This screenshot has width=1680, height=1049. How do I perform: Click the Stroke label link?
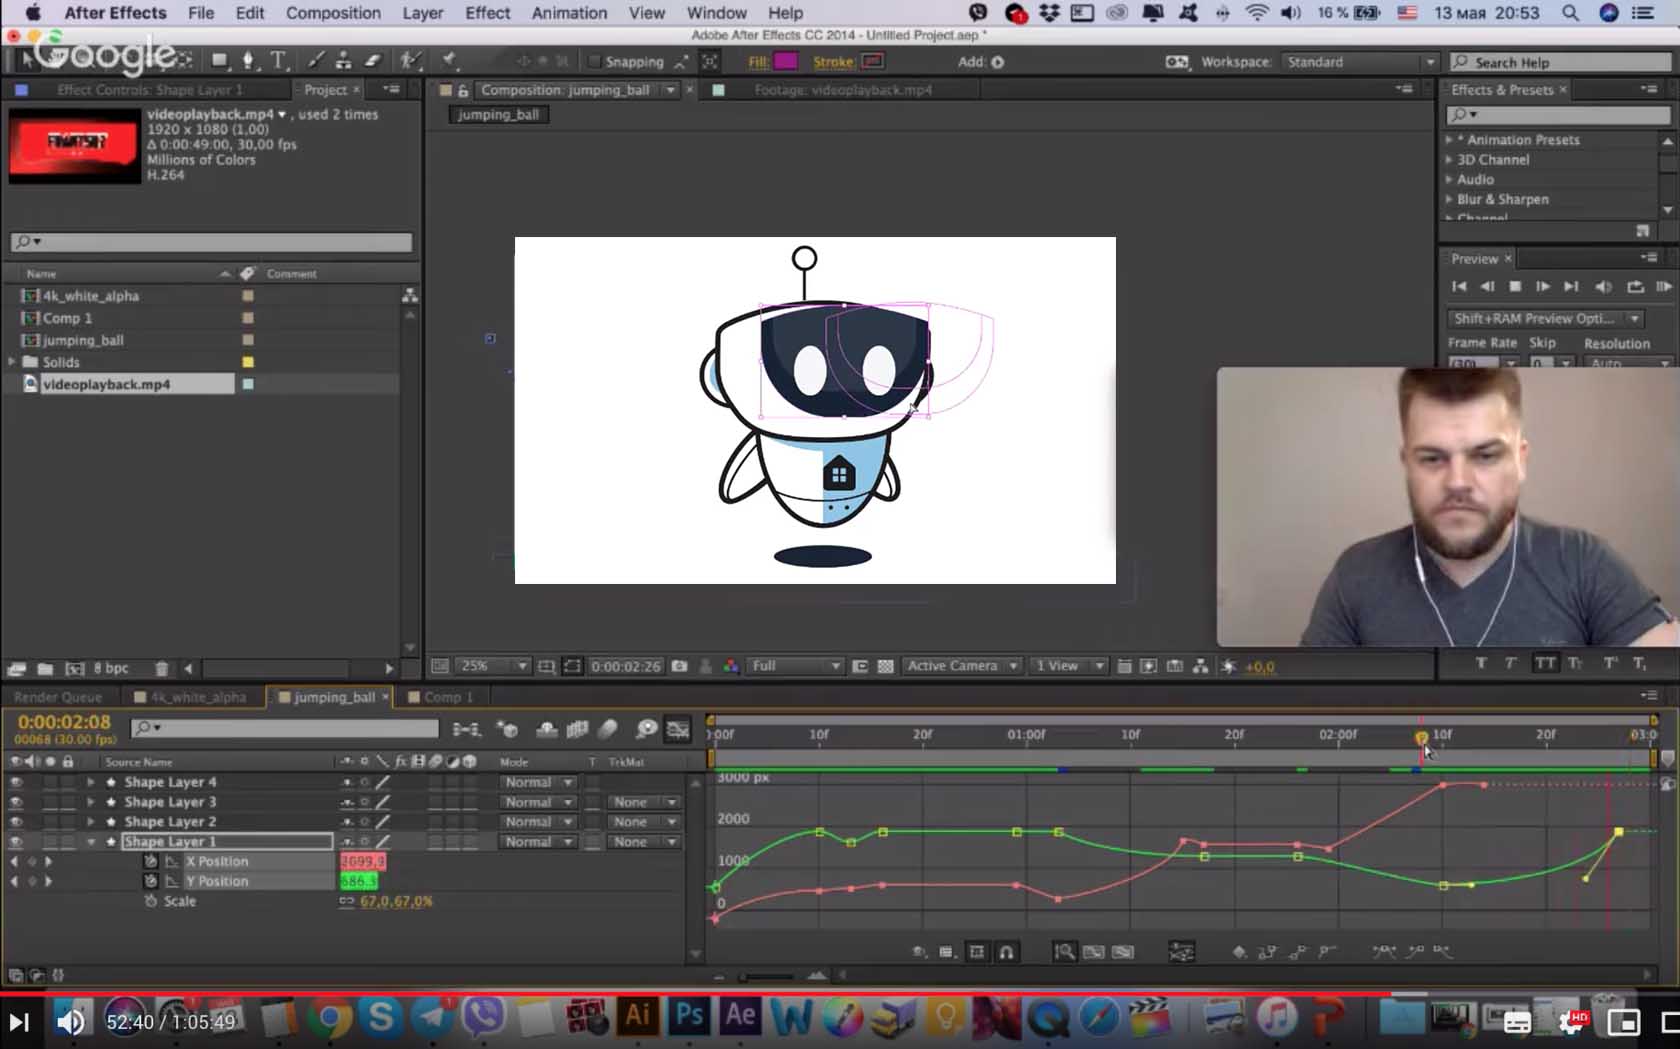point(832,62)
